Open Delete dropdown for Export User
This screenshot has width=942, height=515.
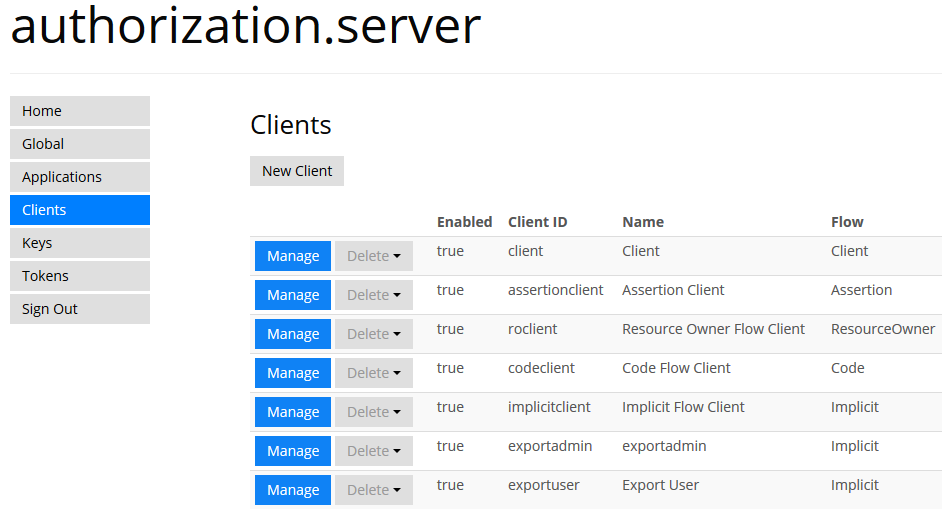(x=374, y=490)
